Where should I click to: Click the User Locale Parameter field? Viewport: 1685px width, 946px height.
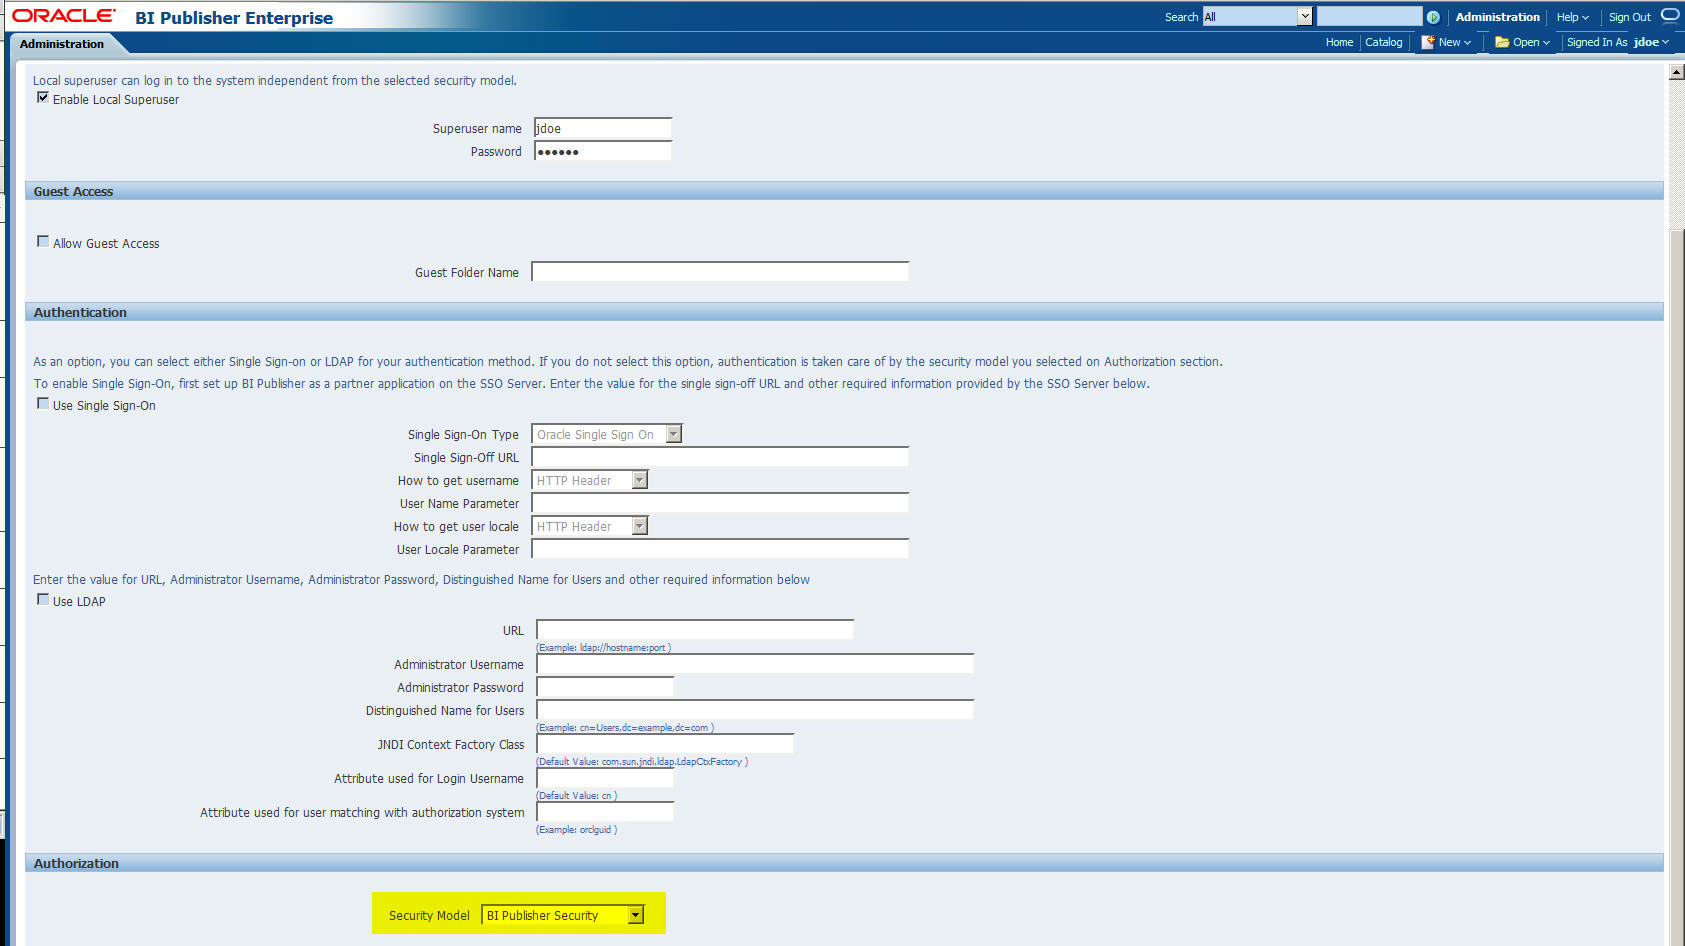point(720,549)
